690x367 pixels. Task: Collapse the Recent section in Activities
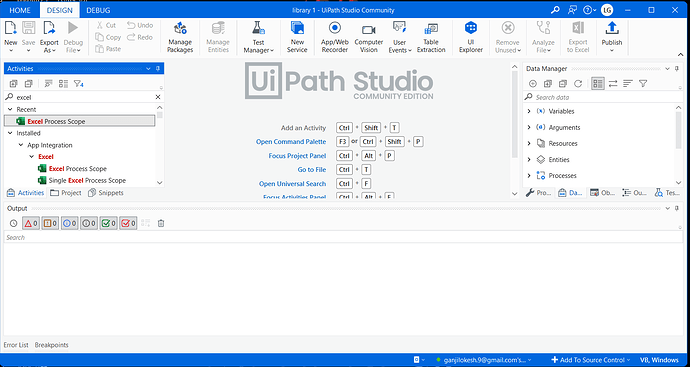10,109
